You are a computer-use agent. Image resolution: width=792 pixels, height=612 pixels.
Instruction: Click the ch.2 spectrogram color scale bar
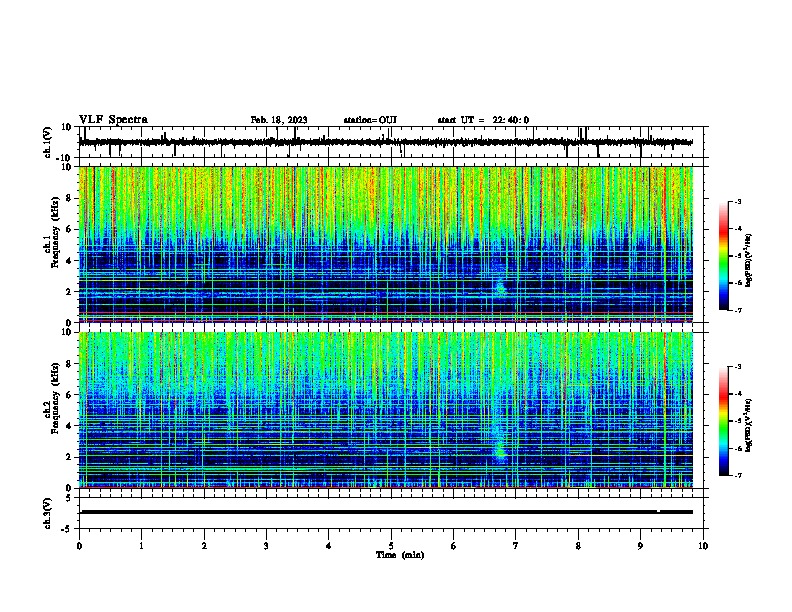coord(724,421)
